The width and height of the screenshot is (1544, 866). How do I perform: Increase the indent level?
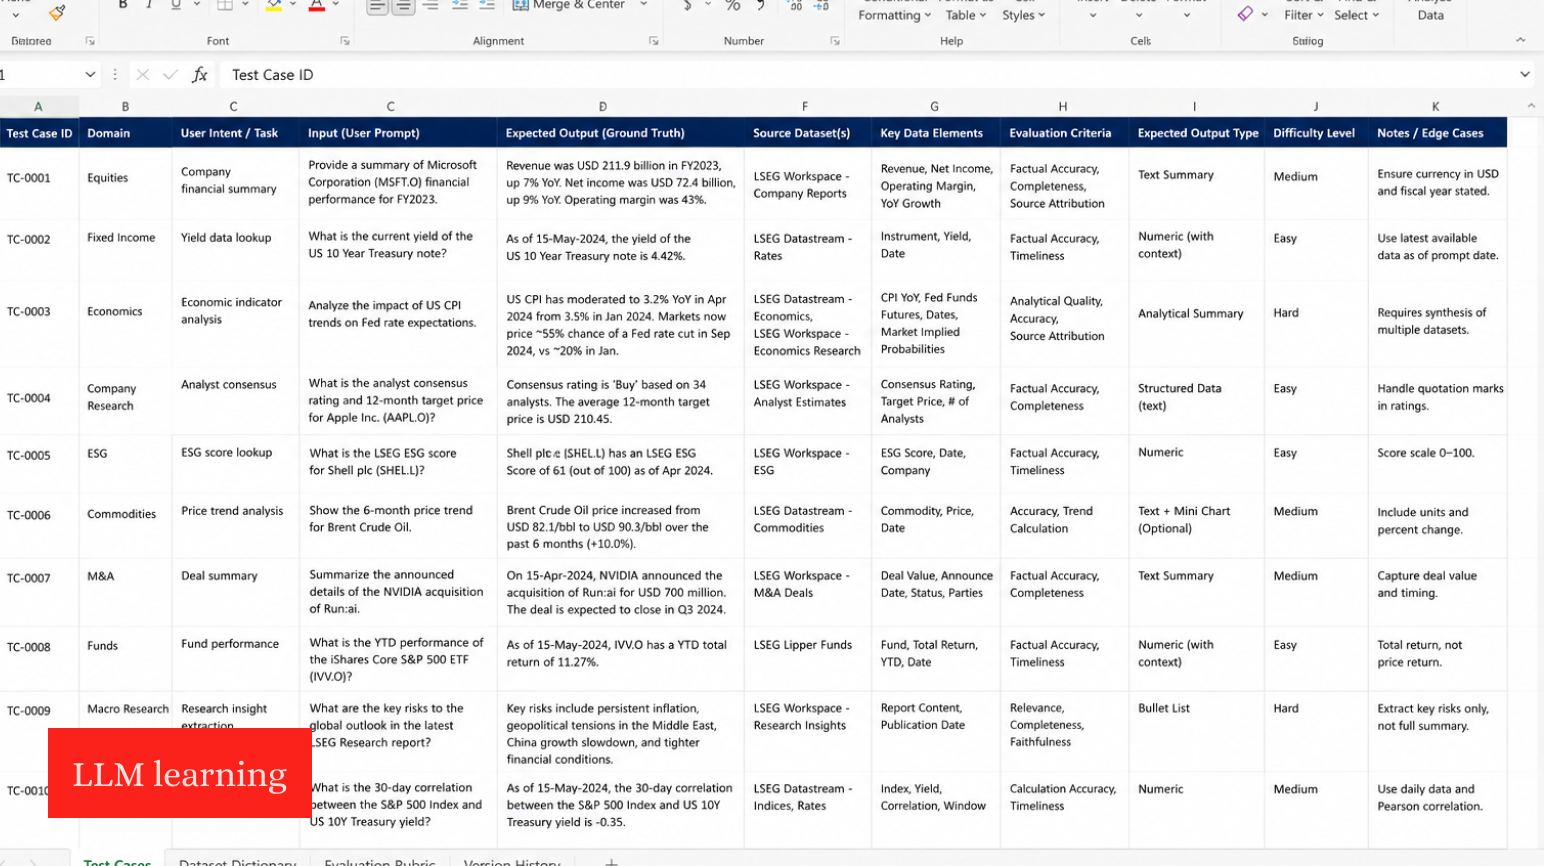click(487, 6)
